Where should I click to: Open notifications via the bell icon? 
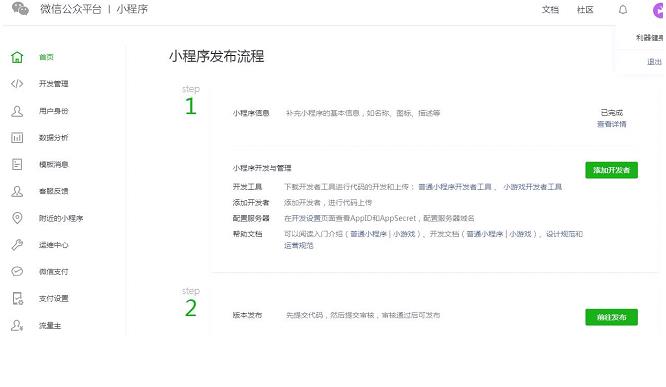[623, 9]
